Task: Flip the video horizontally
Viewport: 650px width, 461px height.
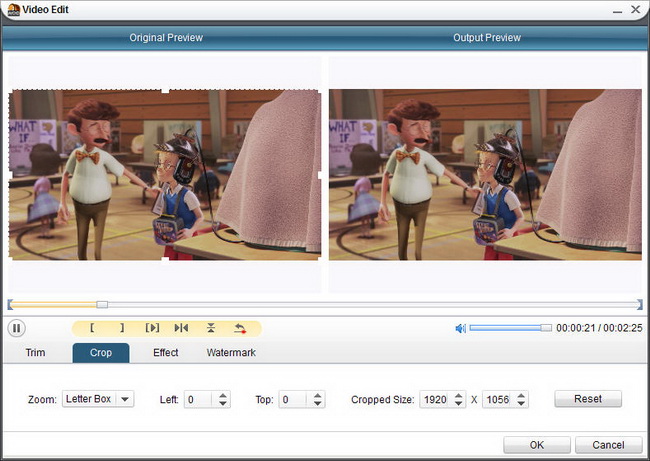Action: pyautogui.click(x=181, y=328)
